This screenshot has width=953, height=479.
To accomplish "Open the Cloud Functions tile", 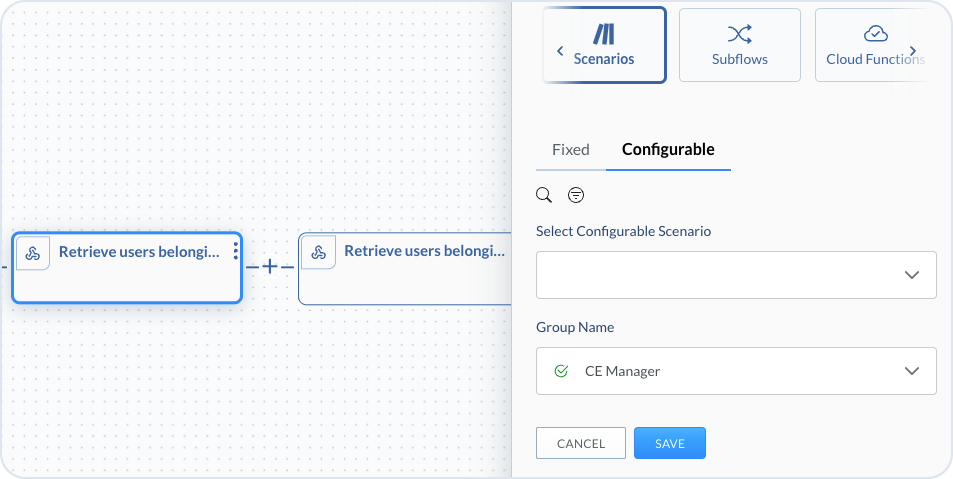I will [875, 45].
